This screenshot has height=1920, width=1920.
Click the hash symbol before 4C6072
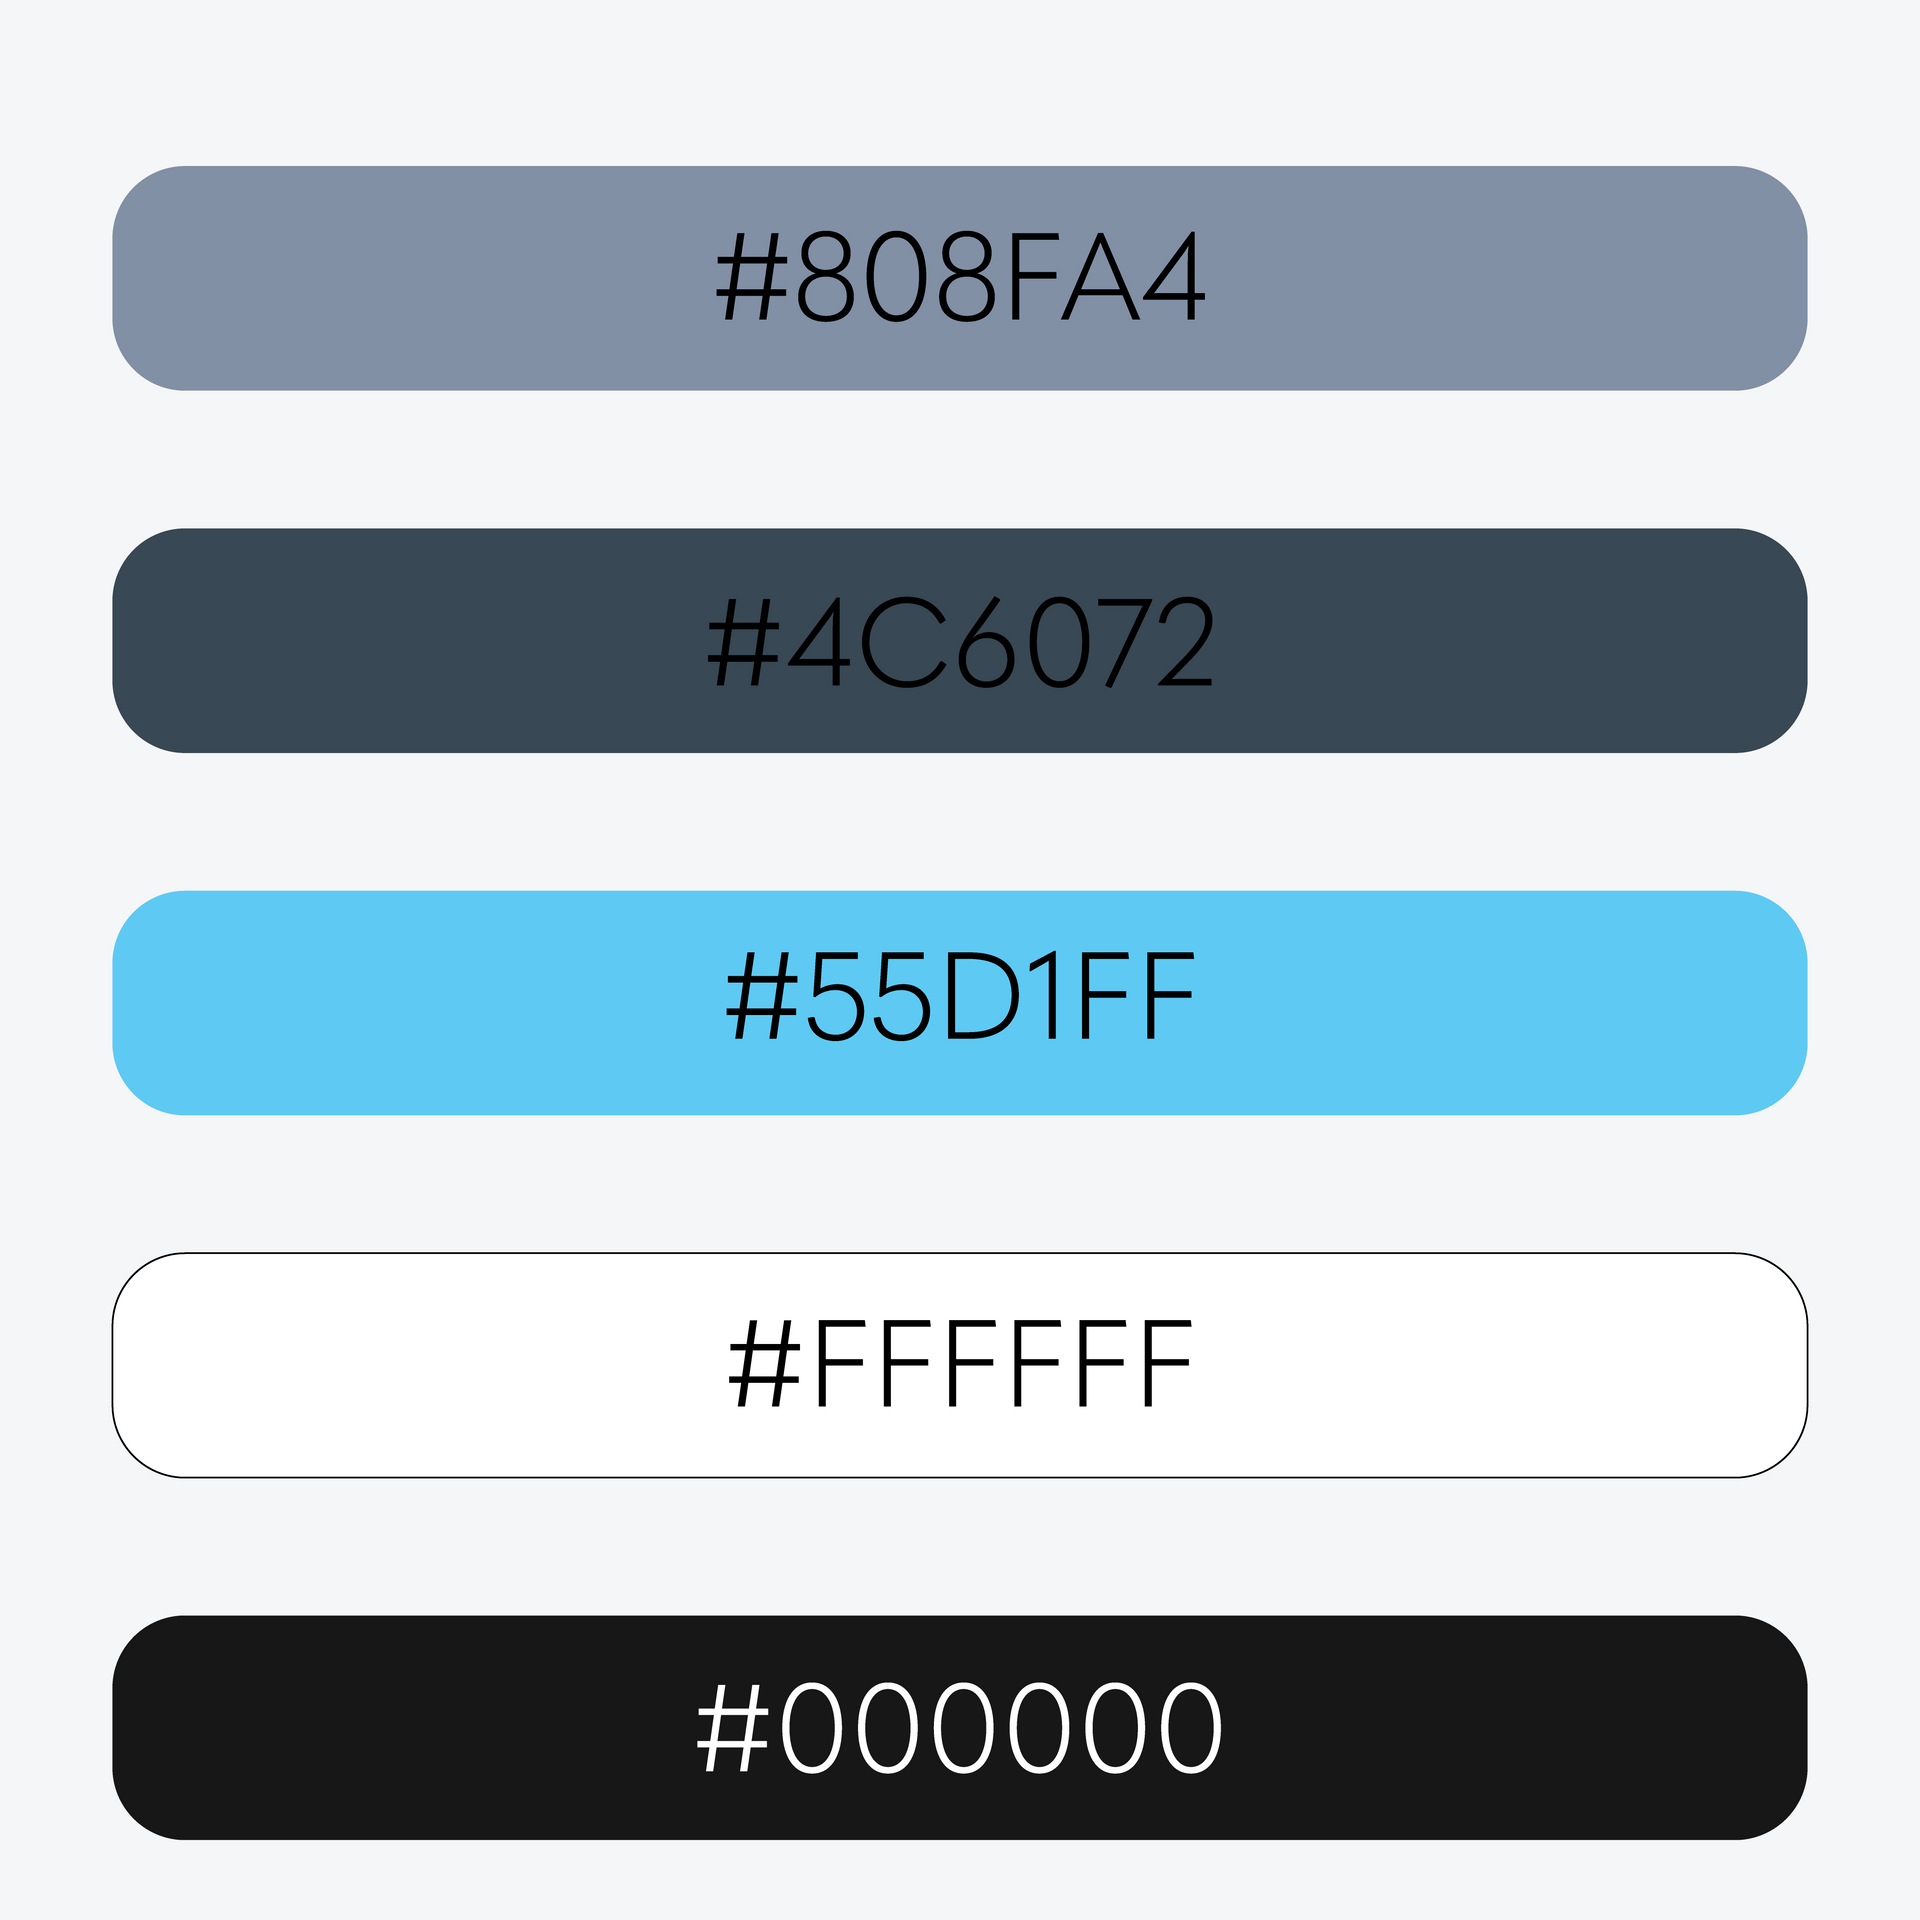[x=743, y=642]
